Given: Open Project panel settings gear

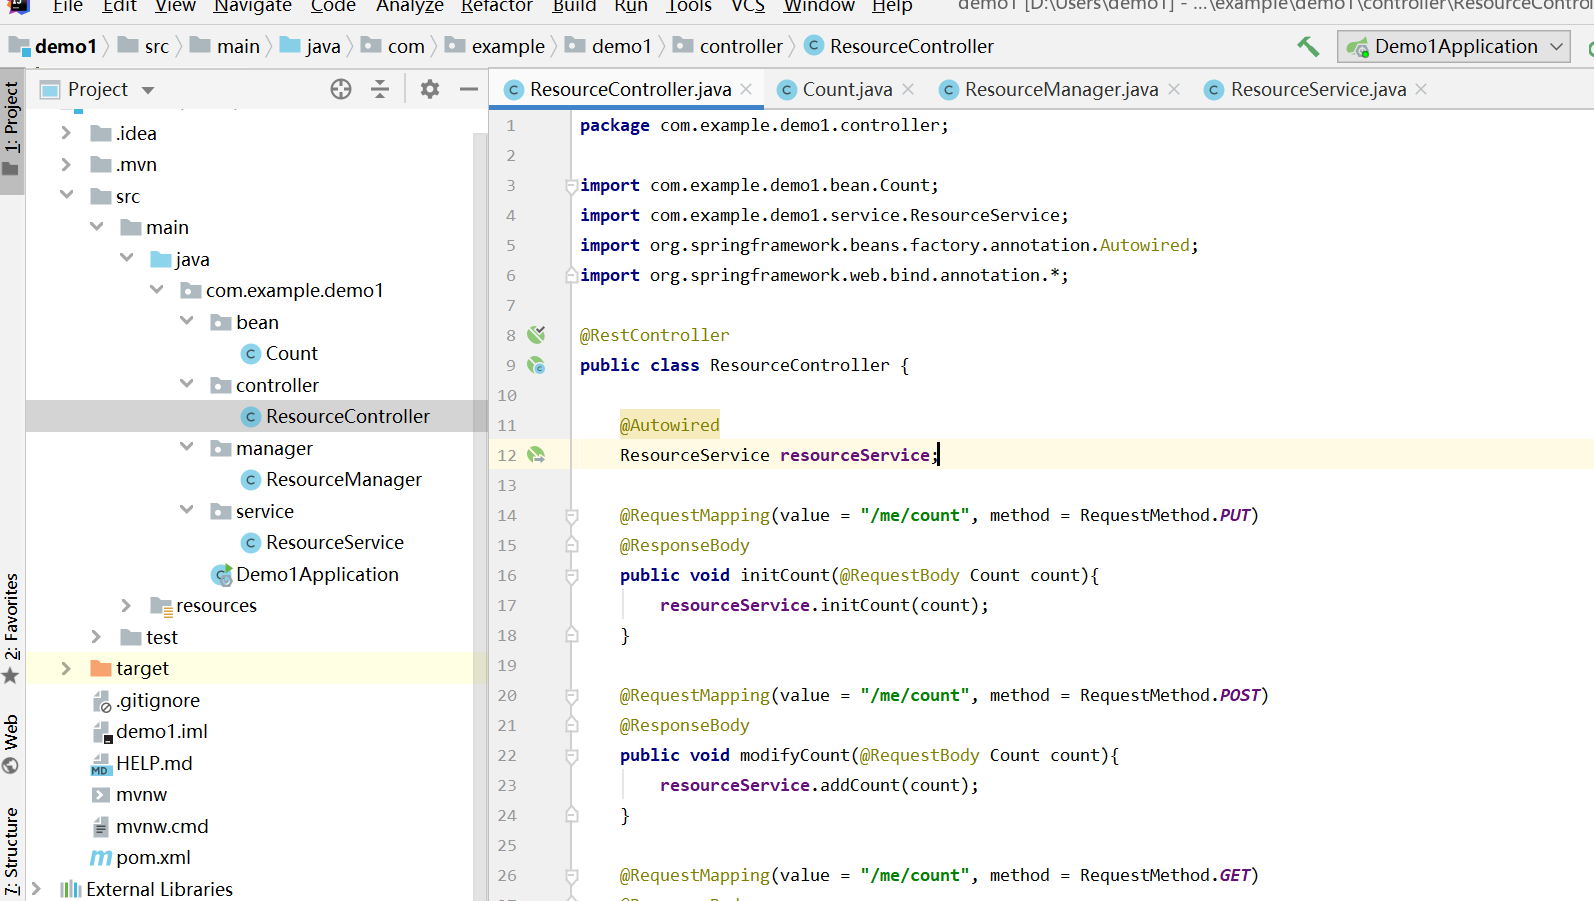Looking at the screenshot, I should 430,89.
